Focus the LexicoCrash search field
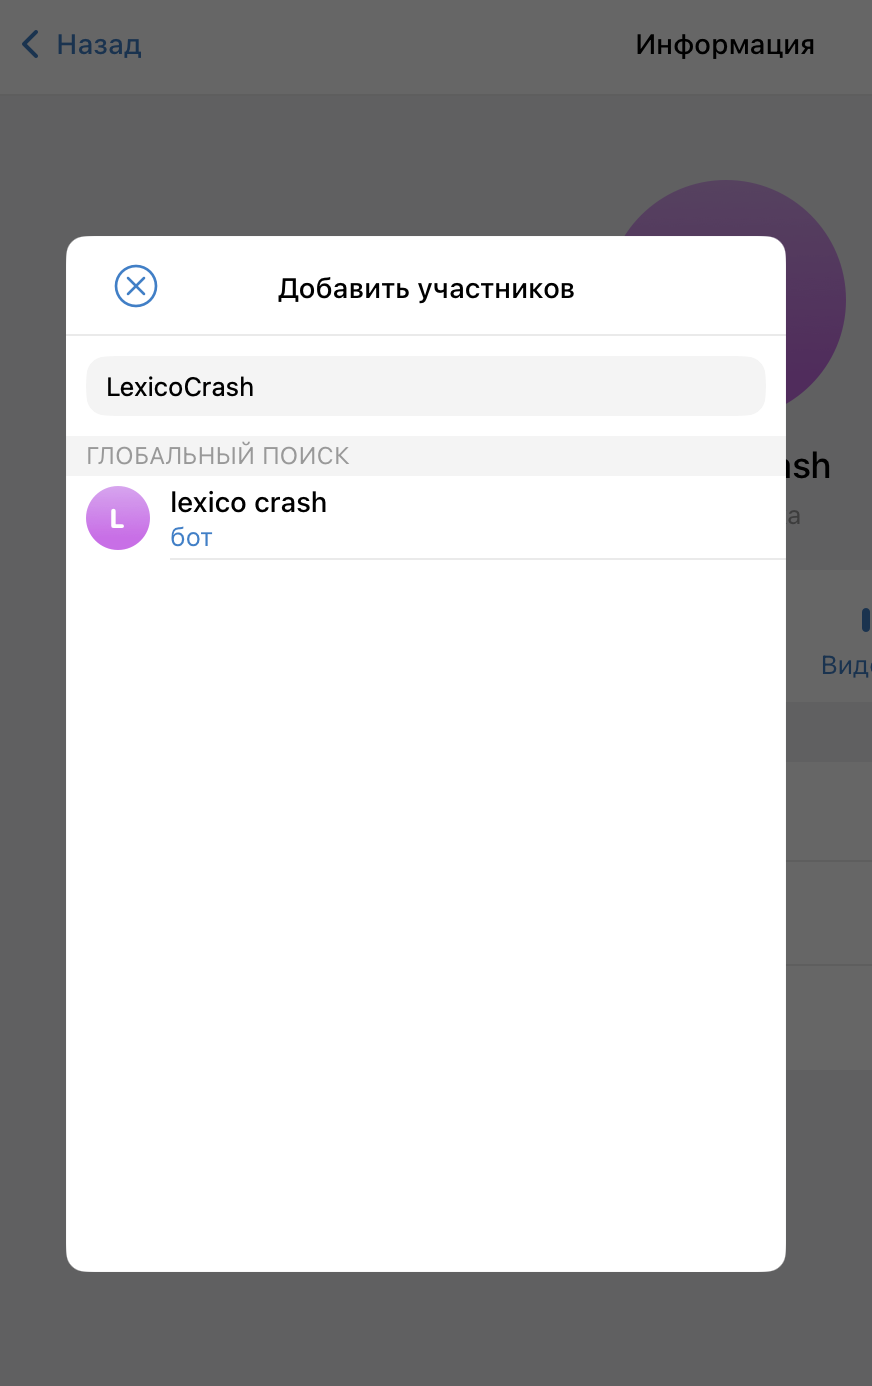Image resolution: width=872 pixels, height=1386 pixels. click(426, 386)
